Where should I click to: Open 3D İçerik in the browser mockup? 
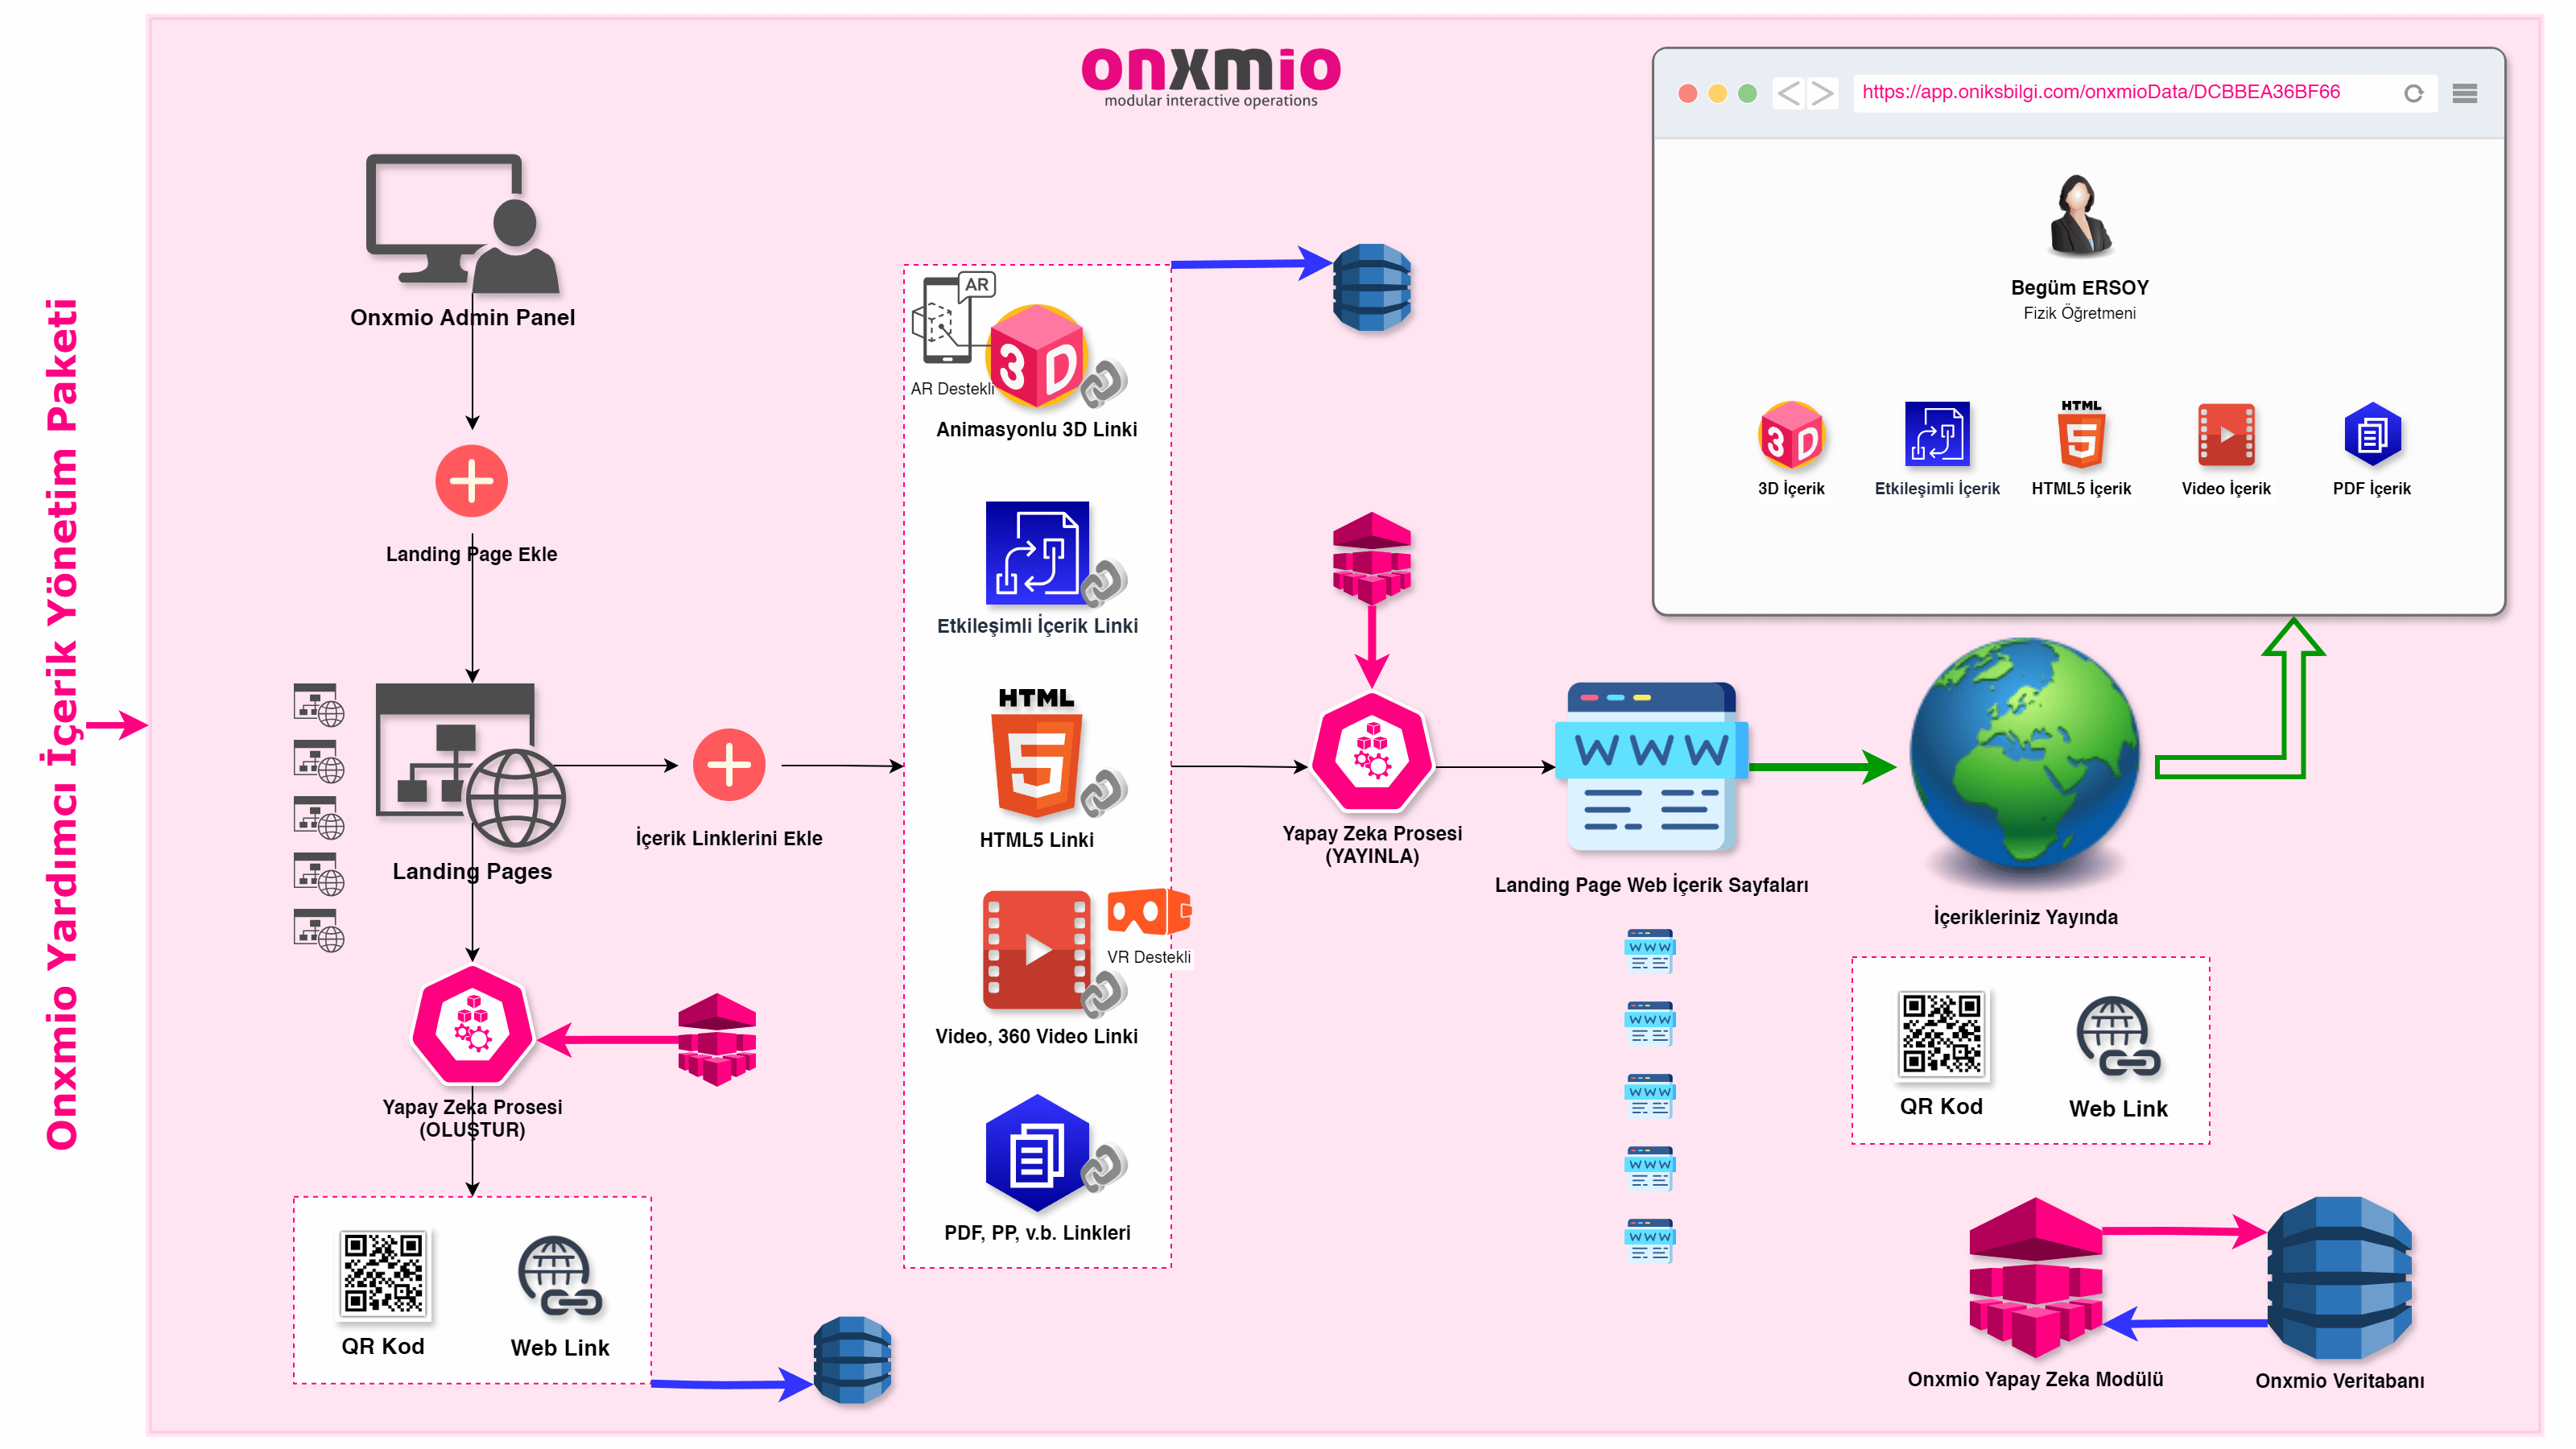coord(1791,434)
